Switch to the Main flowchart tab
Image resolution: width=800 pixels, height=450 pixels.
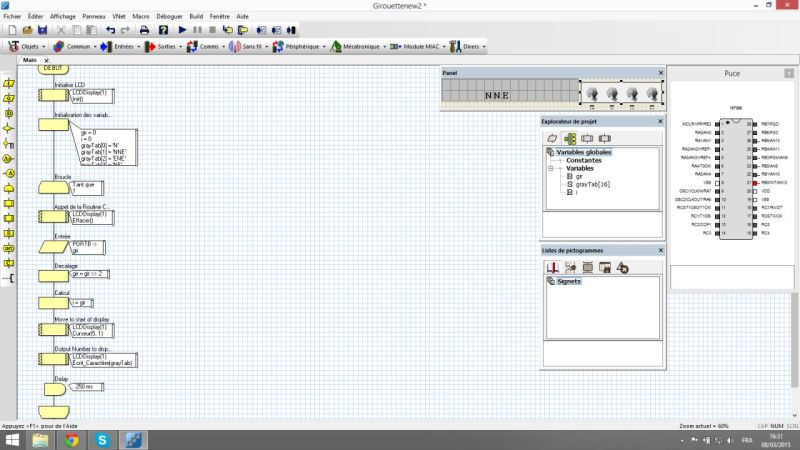[30, 60]
